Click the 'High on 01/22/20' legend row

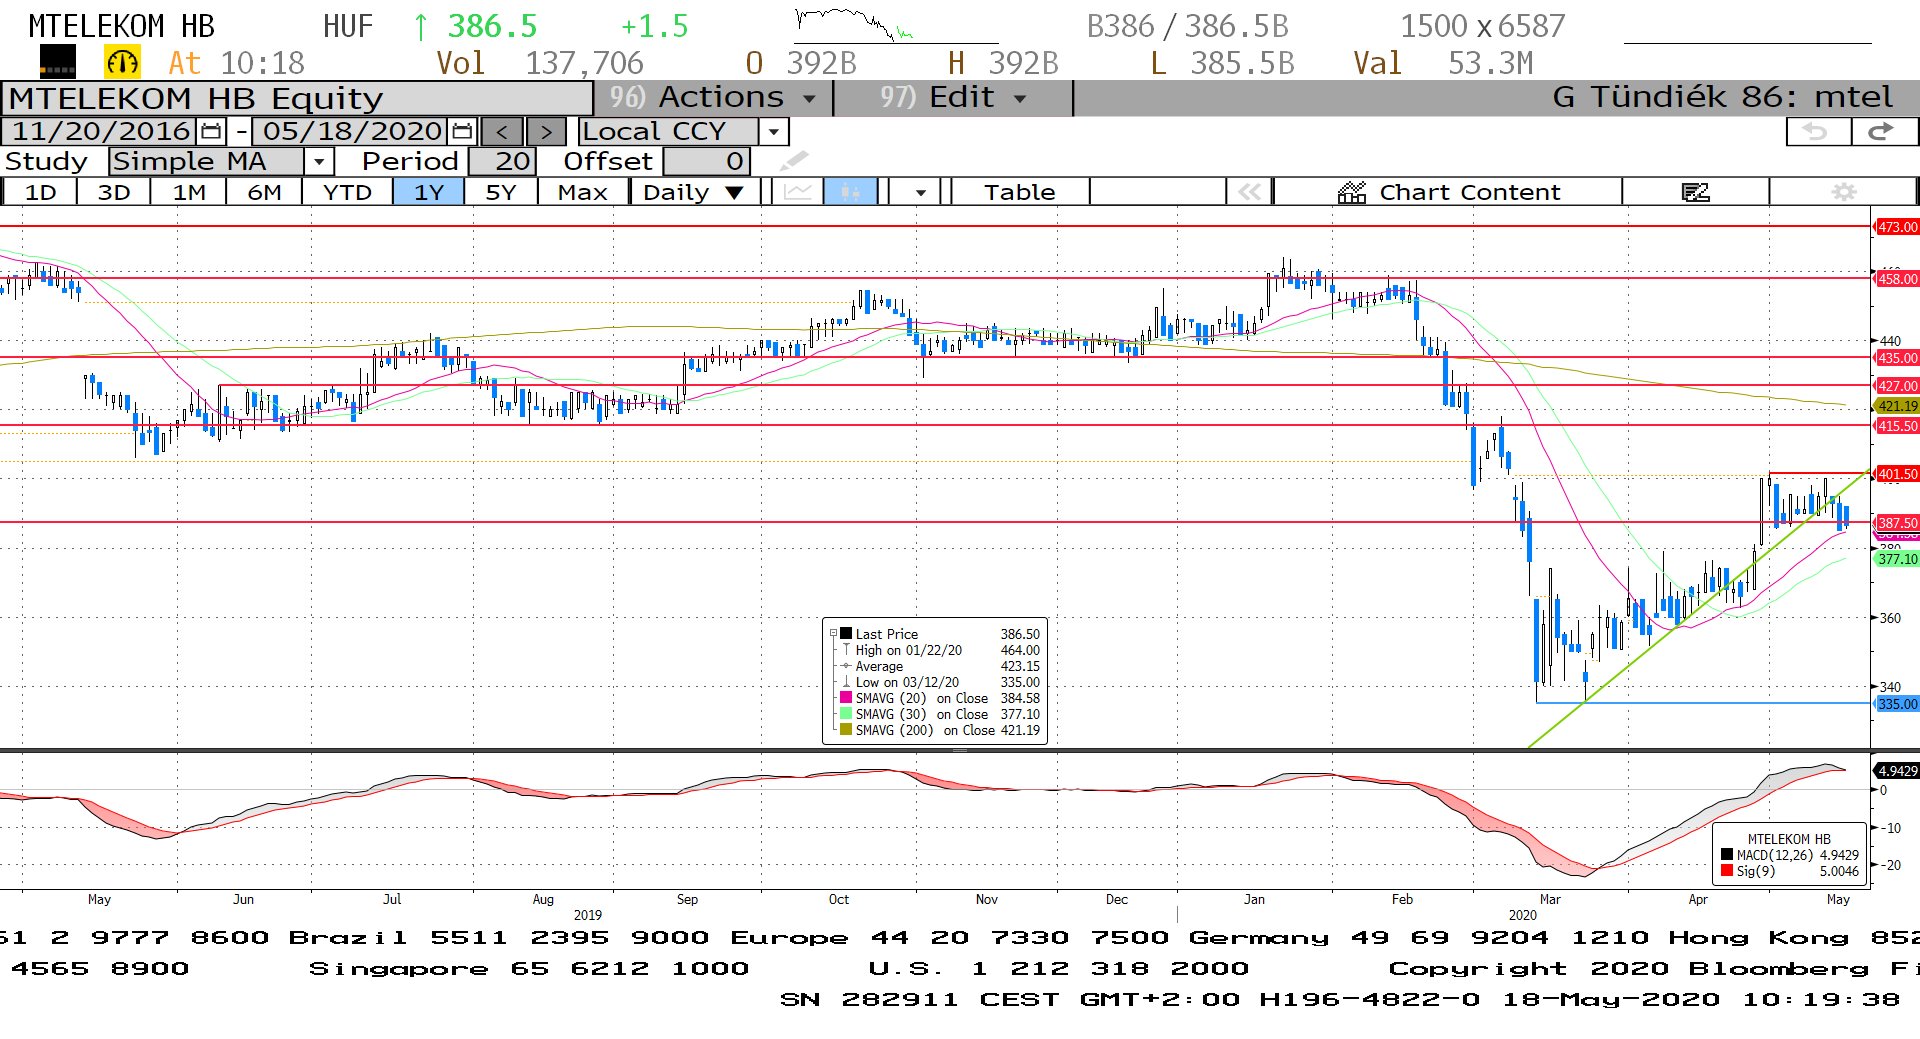pos(940,650)
